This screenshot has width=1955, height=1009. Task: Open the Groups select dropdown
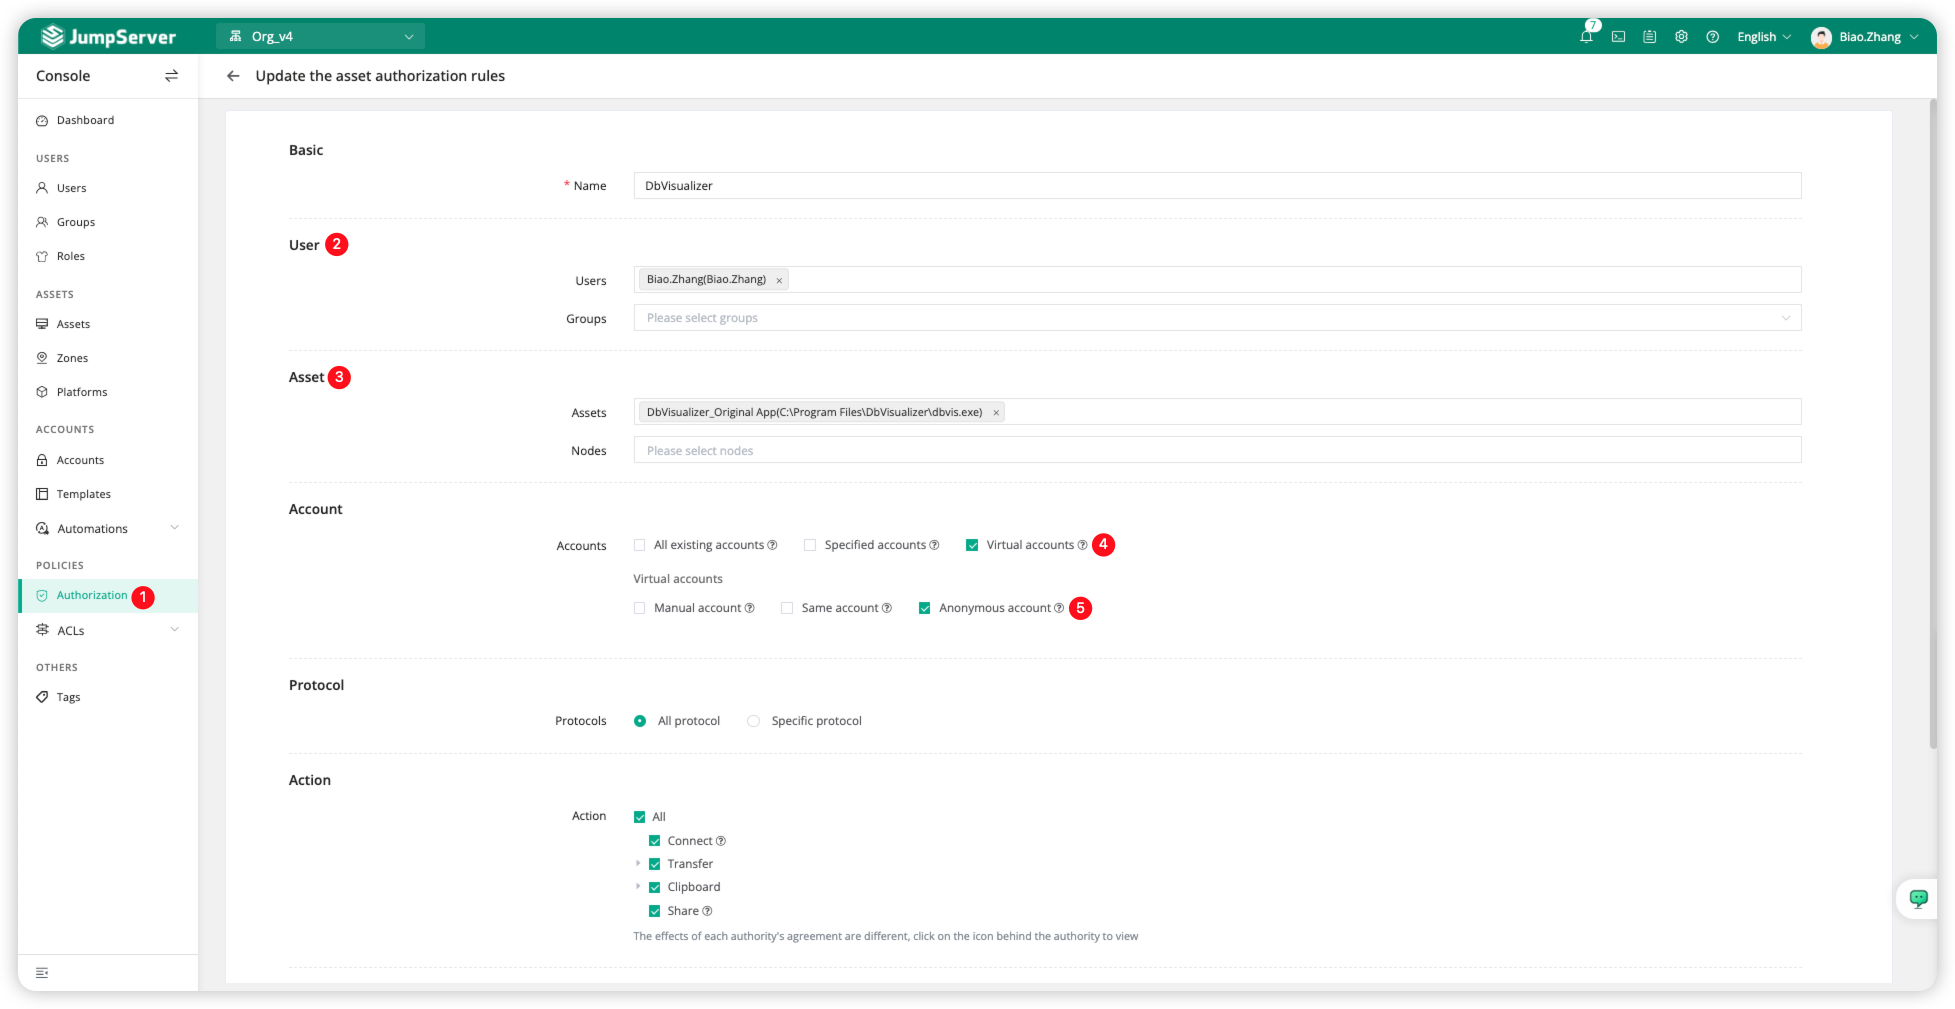pos(1217,318)
